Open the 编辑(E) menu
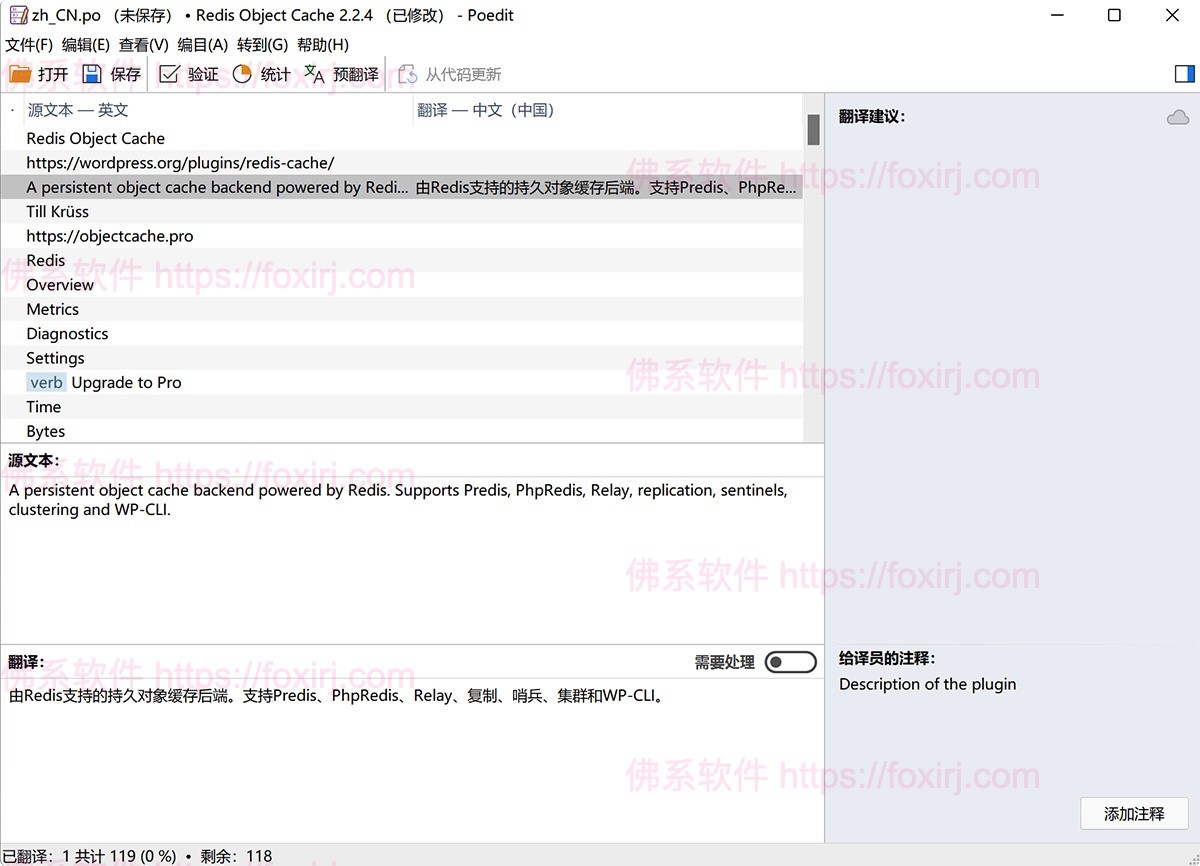The image size is (1200, 866). tap(85, 45)
